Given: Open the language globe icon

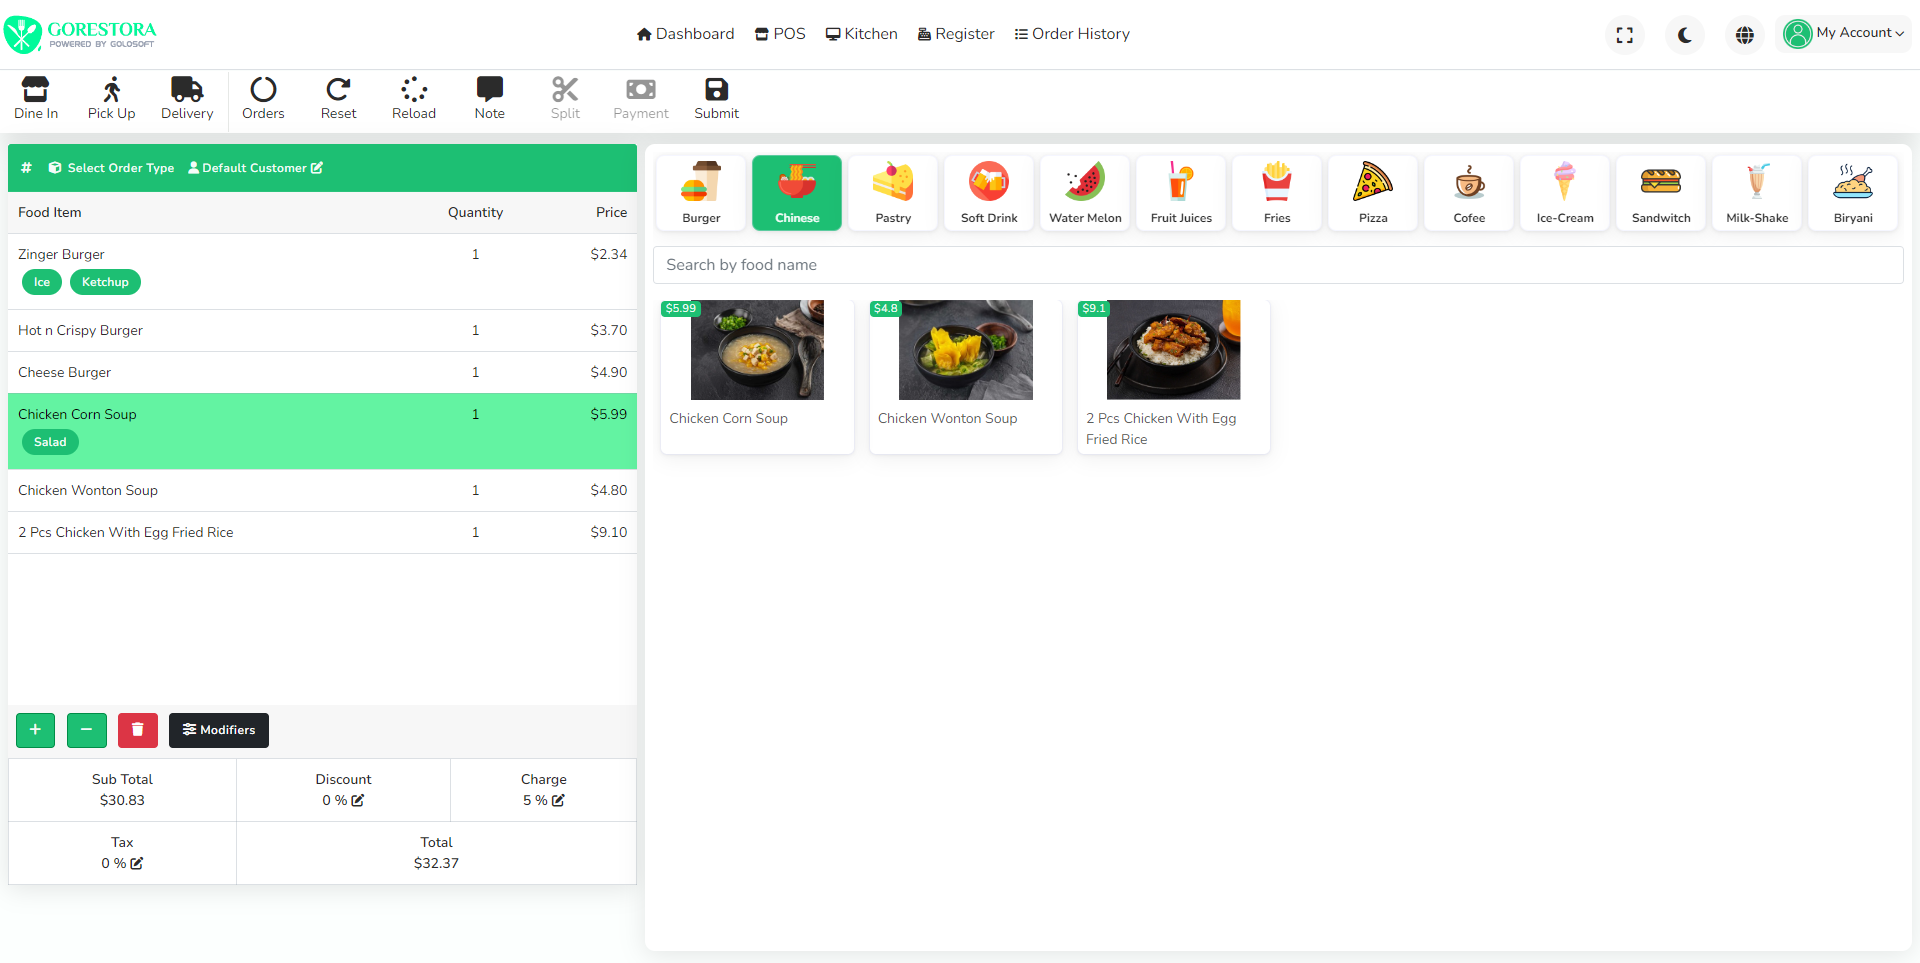Looking at the screenshot, I should (x=1744, y=34).
